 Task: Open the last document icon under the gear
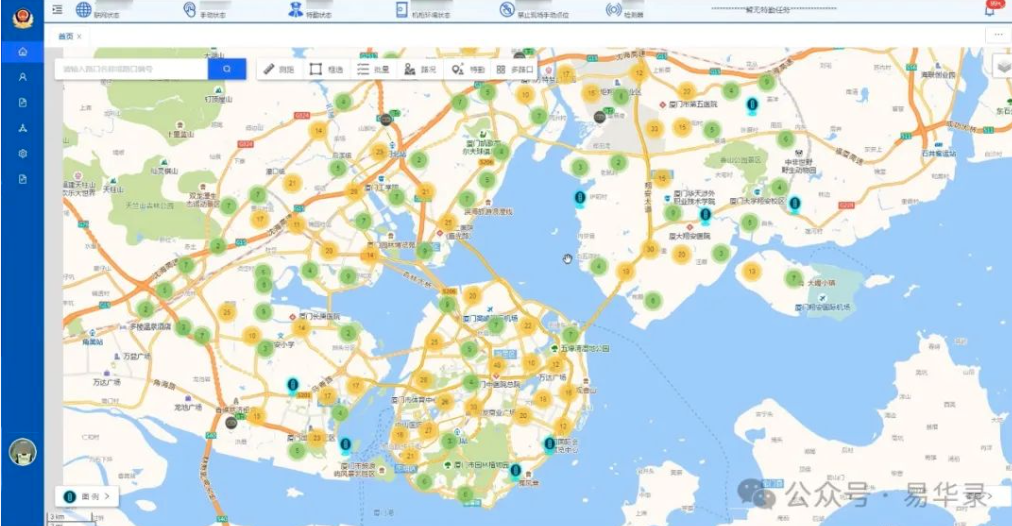point(23,179)
